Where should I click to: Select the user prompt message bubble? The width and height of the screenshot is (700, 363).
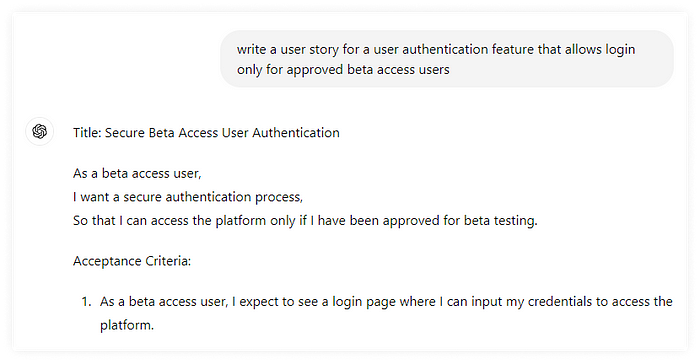[447, 59]
